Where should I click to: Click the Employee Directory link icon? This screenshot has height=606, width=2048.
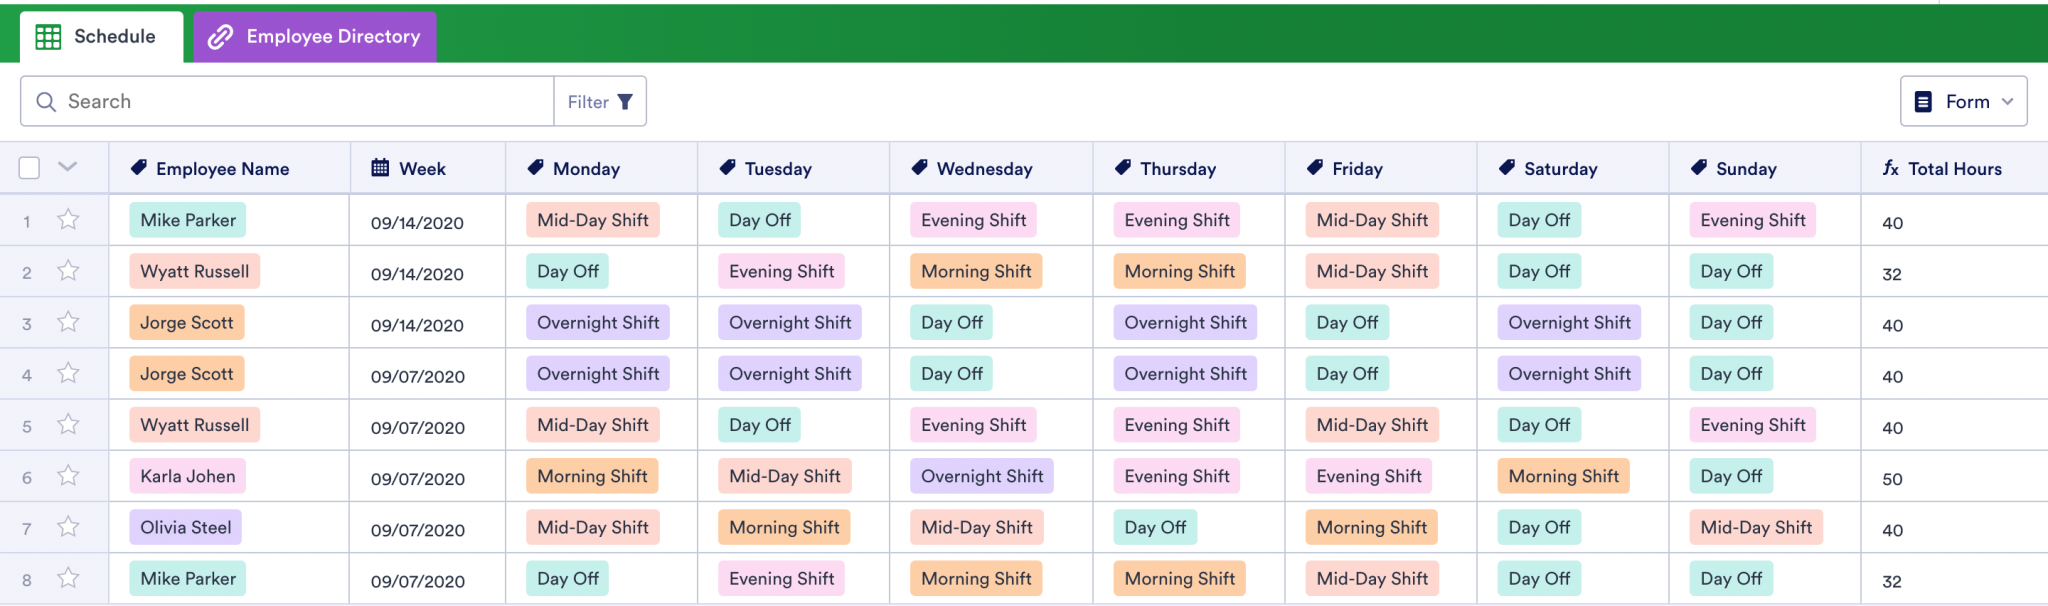(220, 37)
